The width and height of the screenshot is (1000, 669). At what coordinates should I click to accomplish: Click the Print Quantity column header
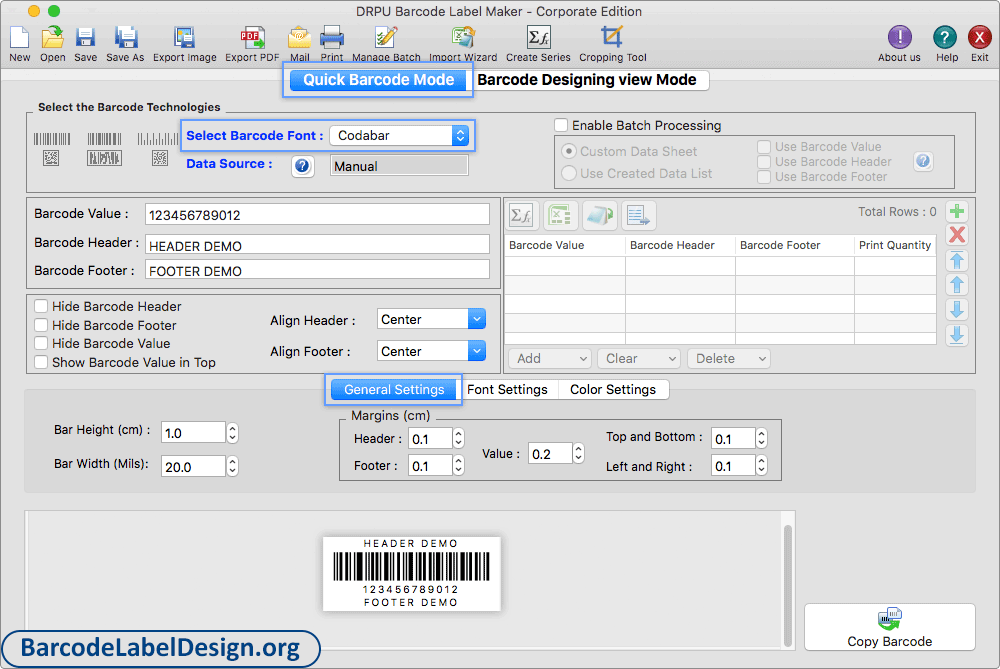[895, 245]
